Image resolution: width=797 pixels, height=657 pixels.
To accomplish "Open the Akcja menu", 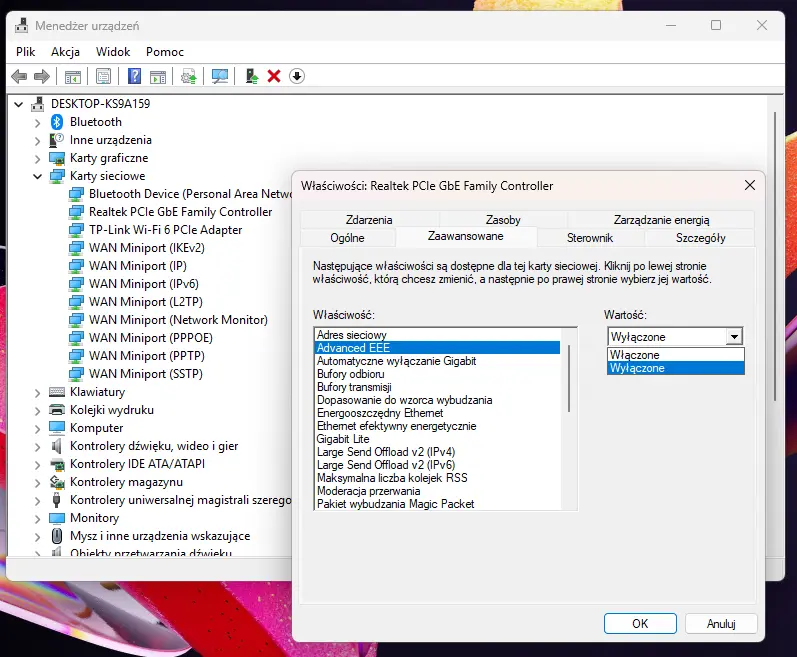I will pos(65,52).
